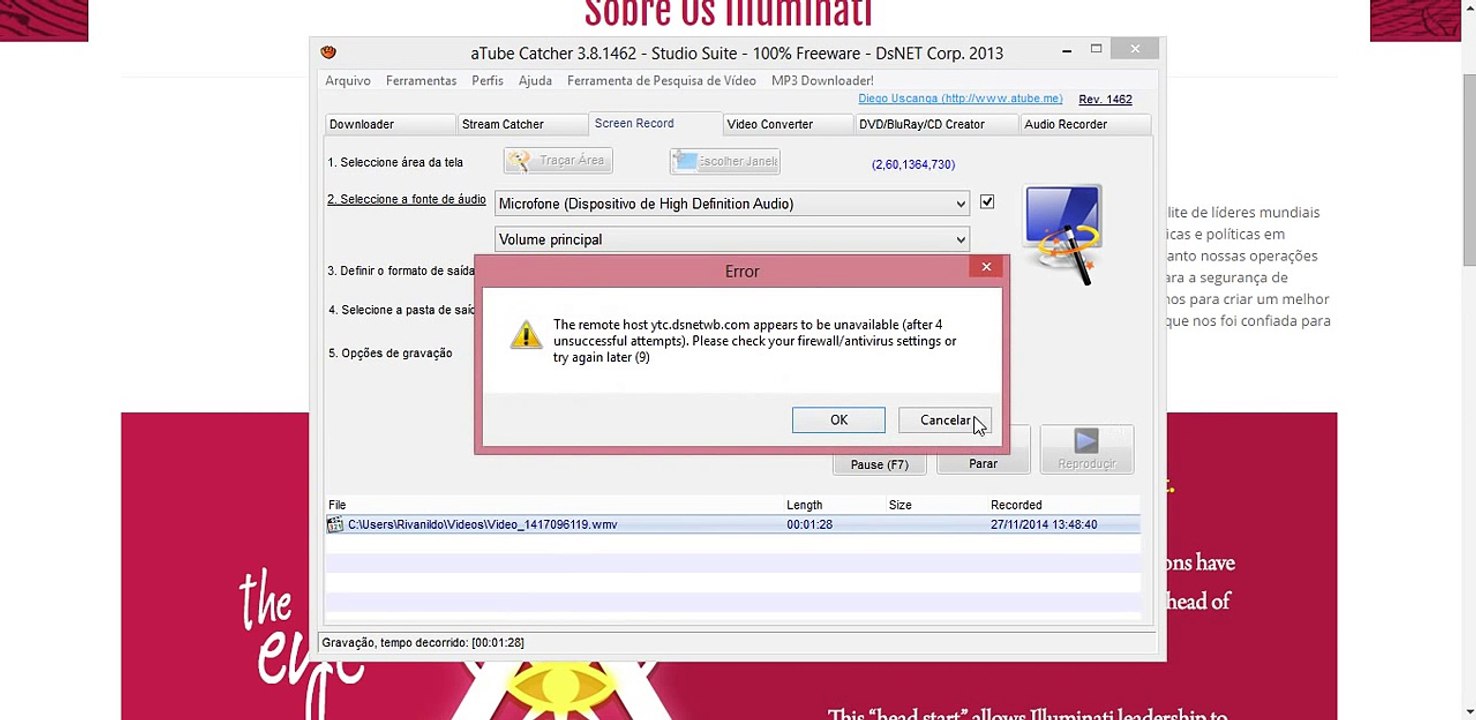Image resolution: width=1476 pixels, height=720 pixels.
Task: Switch to the Audio Recorder tab
Action: point(1085,124)
